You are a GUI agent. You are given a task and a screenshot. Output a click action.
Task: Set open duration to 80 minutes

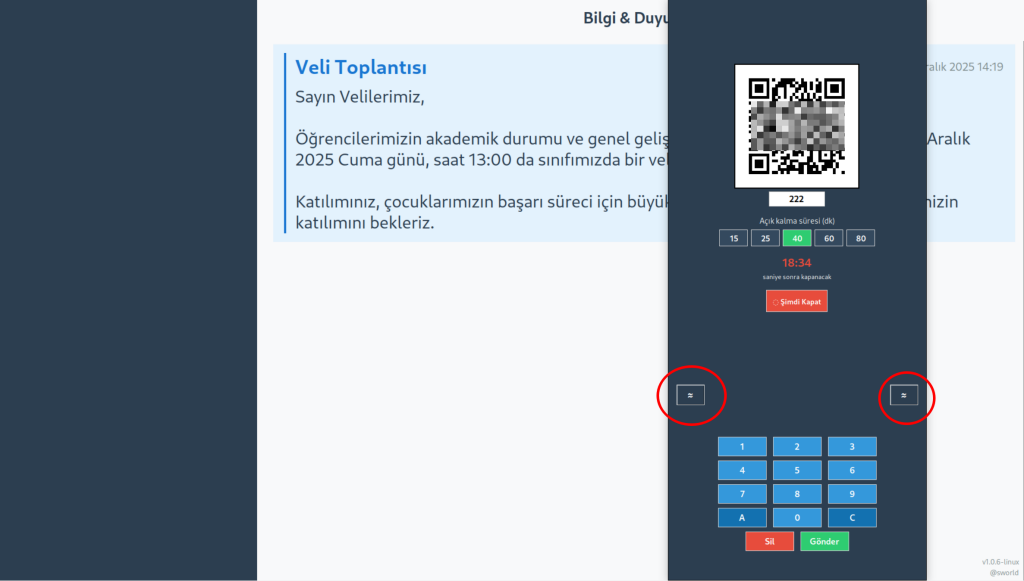pos(861,238)
